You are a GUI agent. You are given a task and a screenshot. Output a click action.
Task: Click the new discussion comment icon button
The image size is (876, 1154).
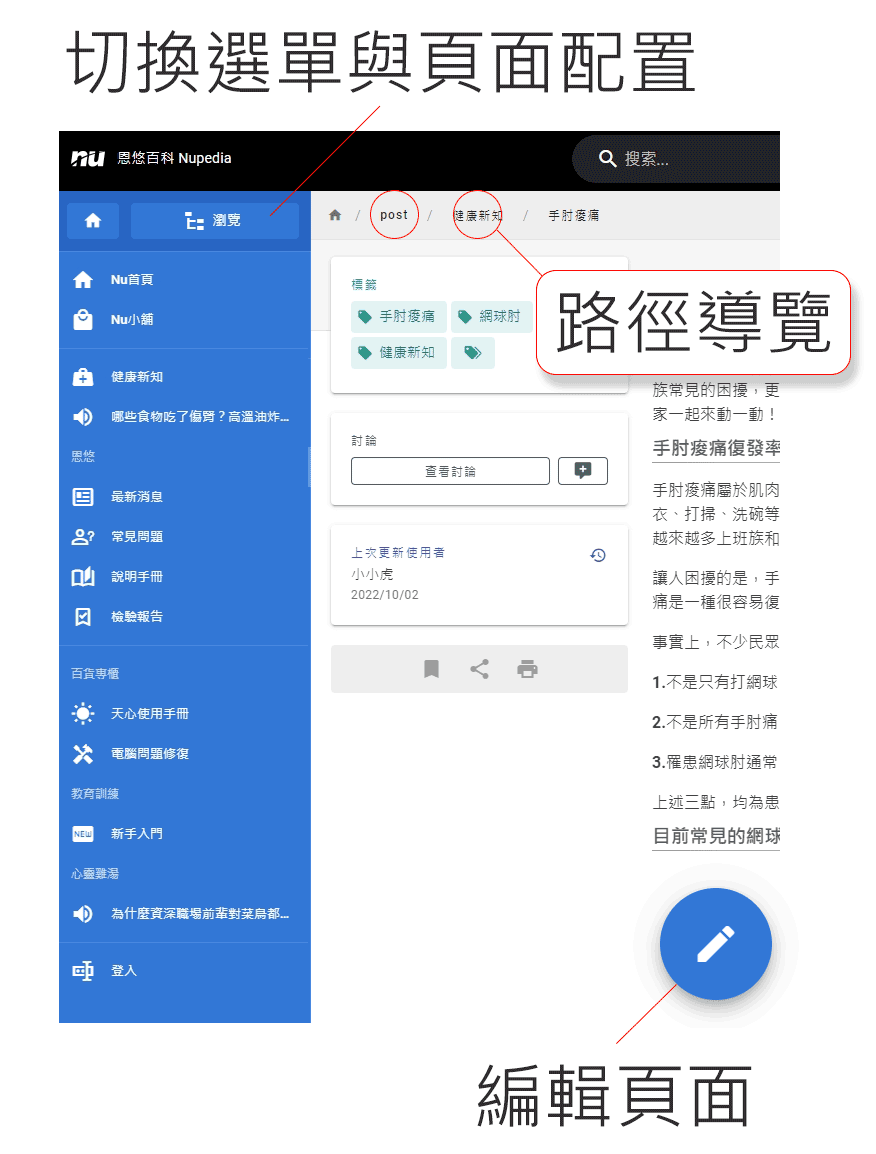tap(582, 471)
